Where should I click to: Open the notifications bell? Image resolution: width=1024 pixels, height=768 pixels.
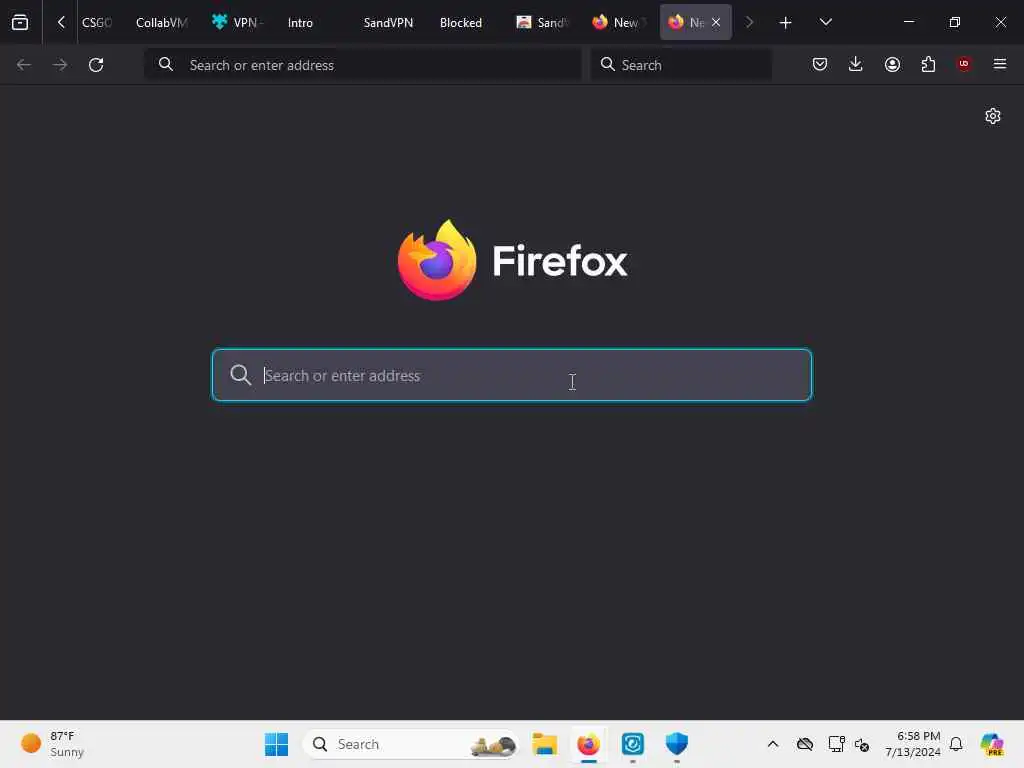956,744
